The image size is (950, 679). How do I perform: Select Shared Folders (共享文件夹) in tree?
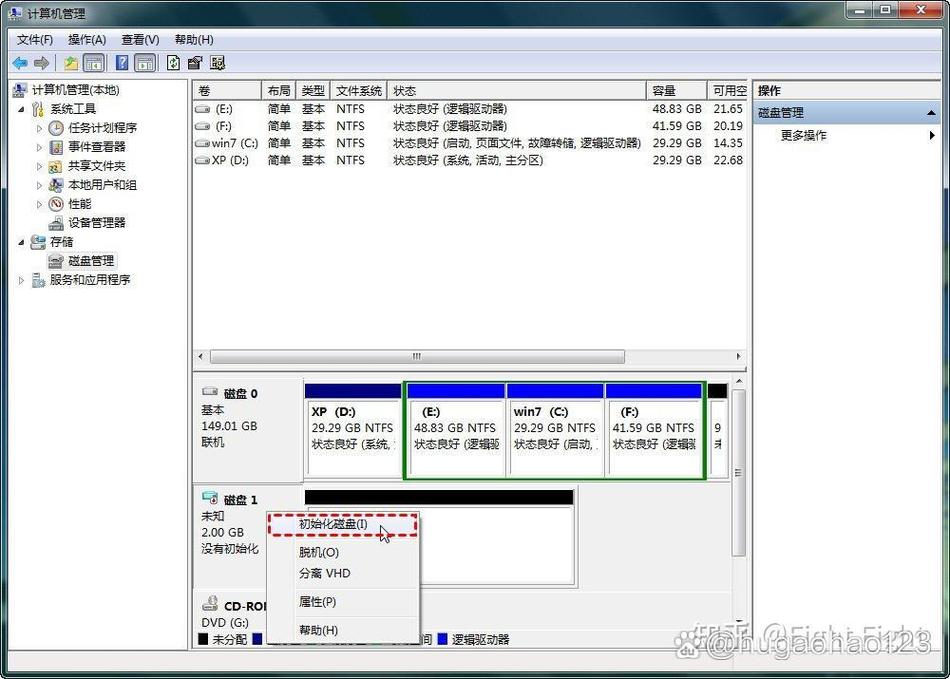(x=96, y=166)
